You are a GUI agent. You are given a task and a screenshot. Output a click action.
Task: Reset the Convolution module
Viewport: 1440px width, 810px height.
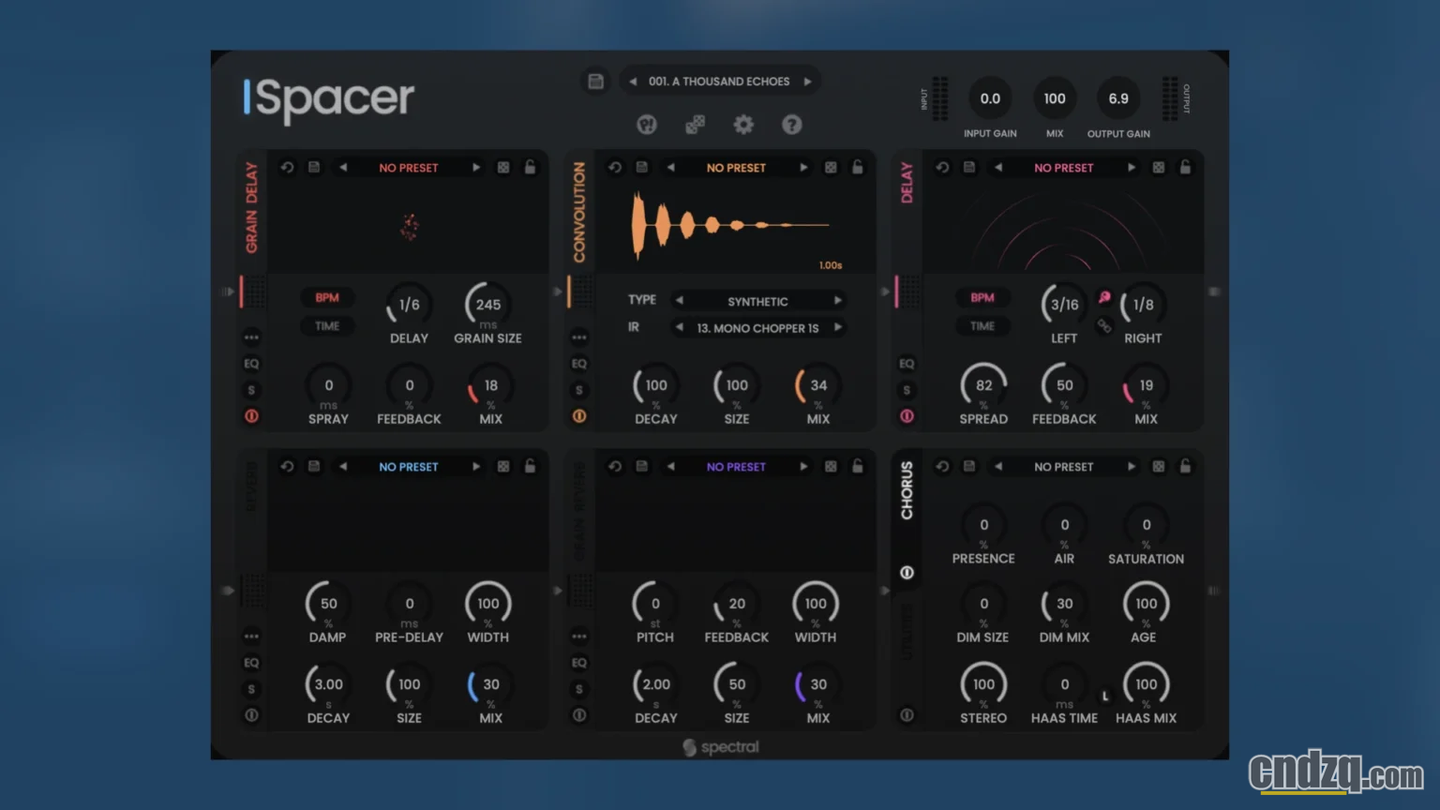click(615, 167)
